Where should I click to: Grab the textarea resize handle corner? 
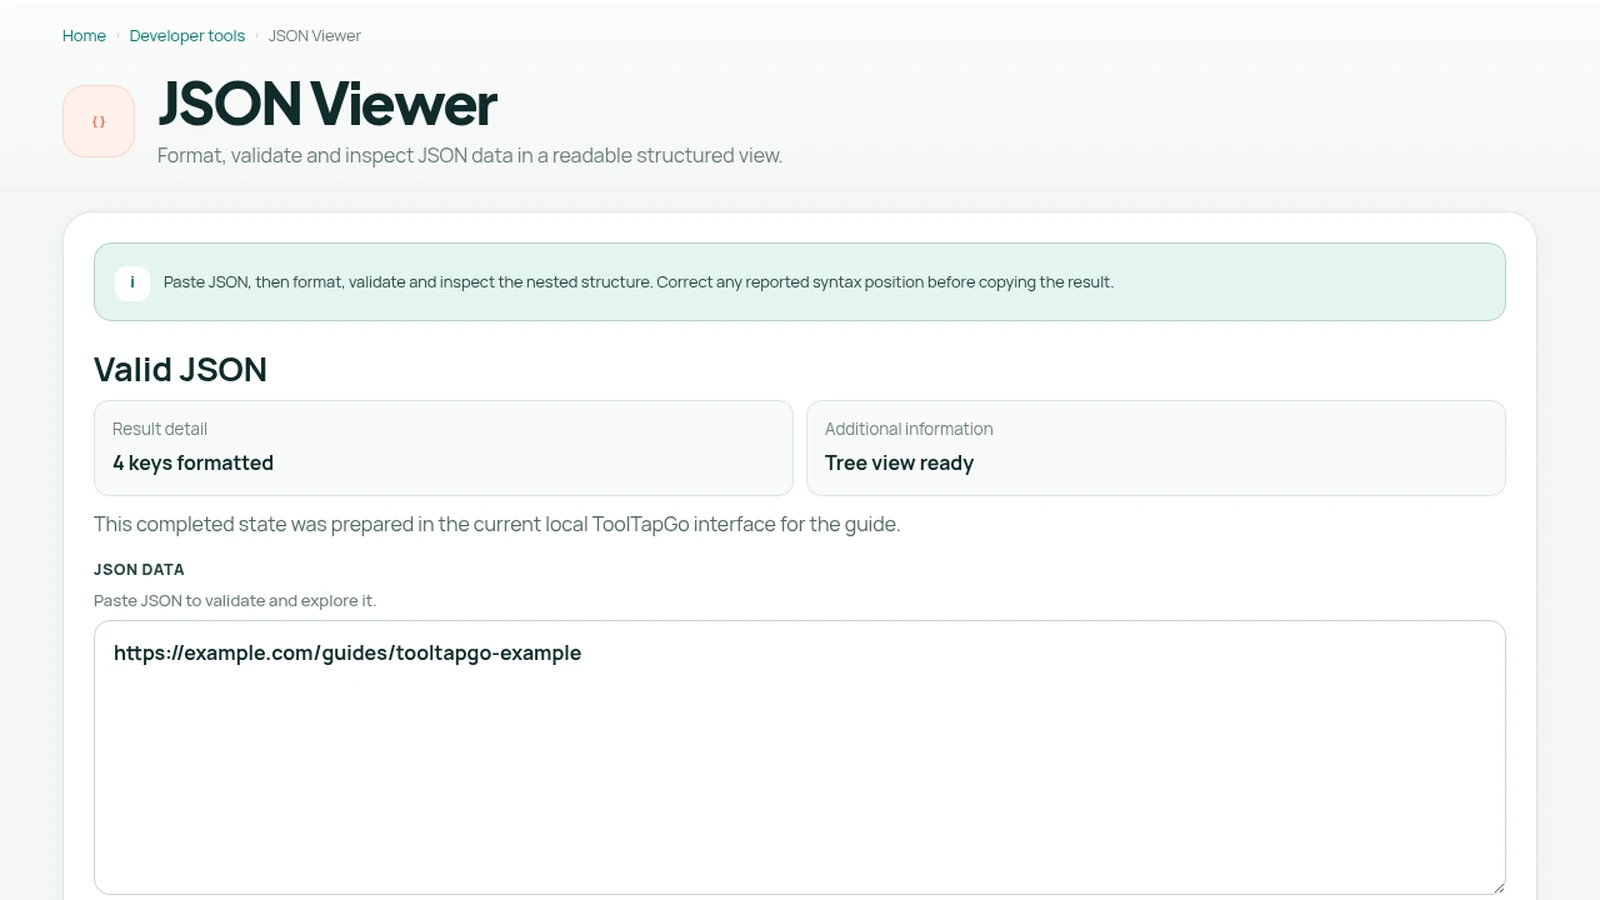pyautogui.click(x=1498, y=887)
